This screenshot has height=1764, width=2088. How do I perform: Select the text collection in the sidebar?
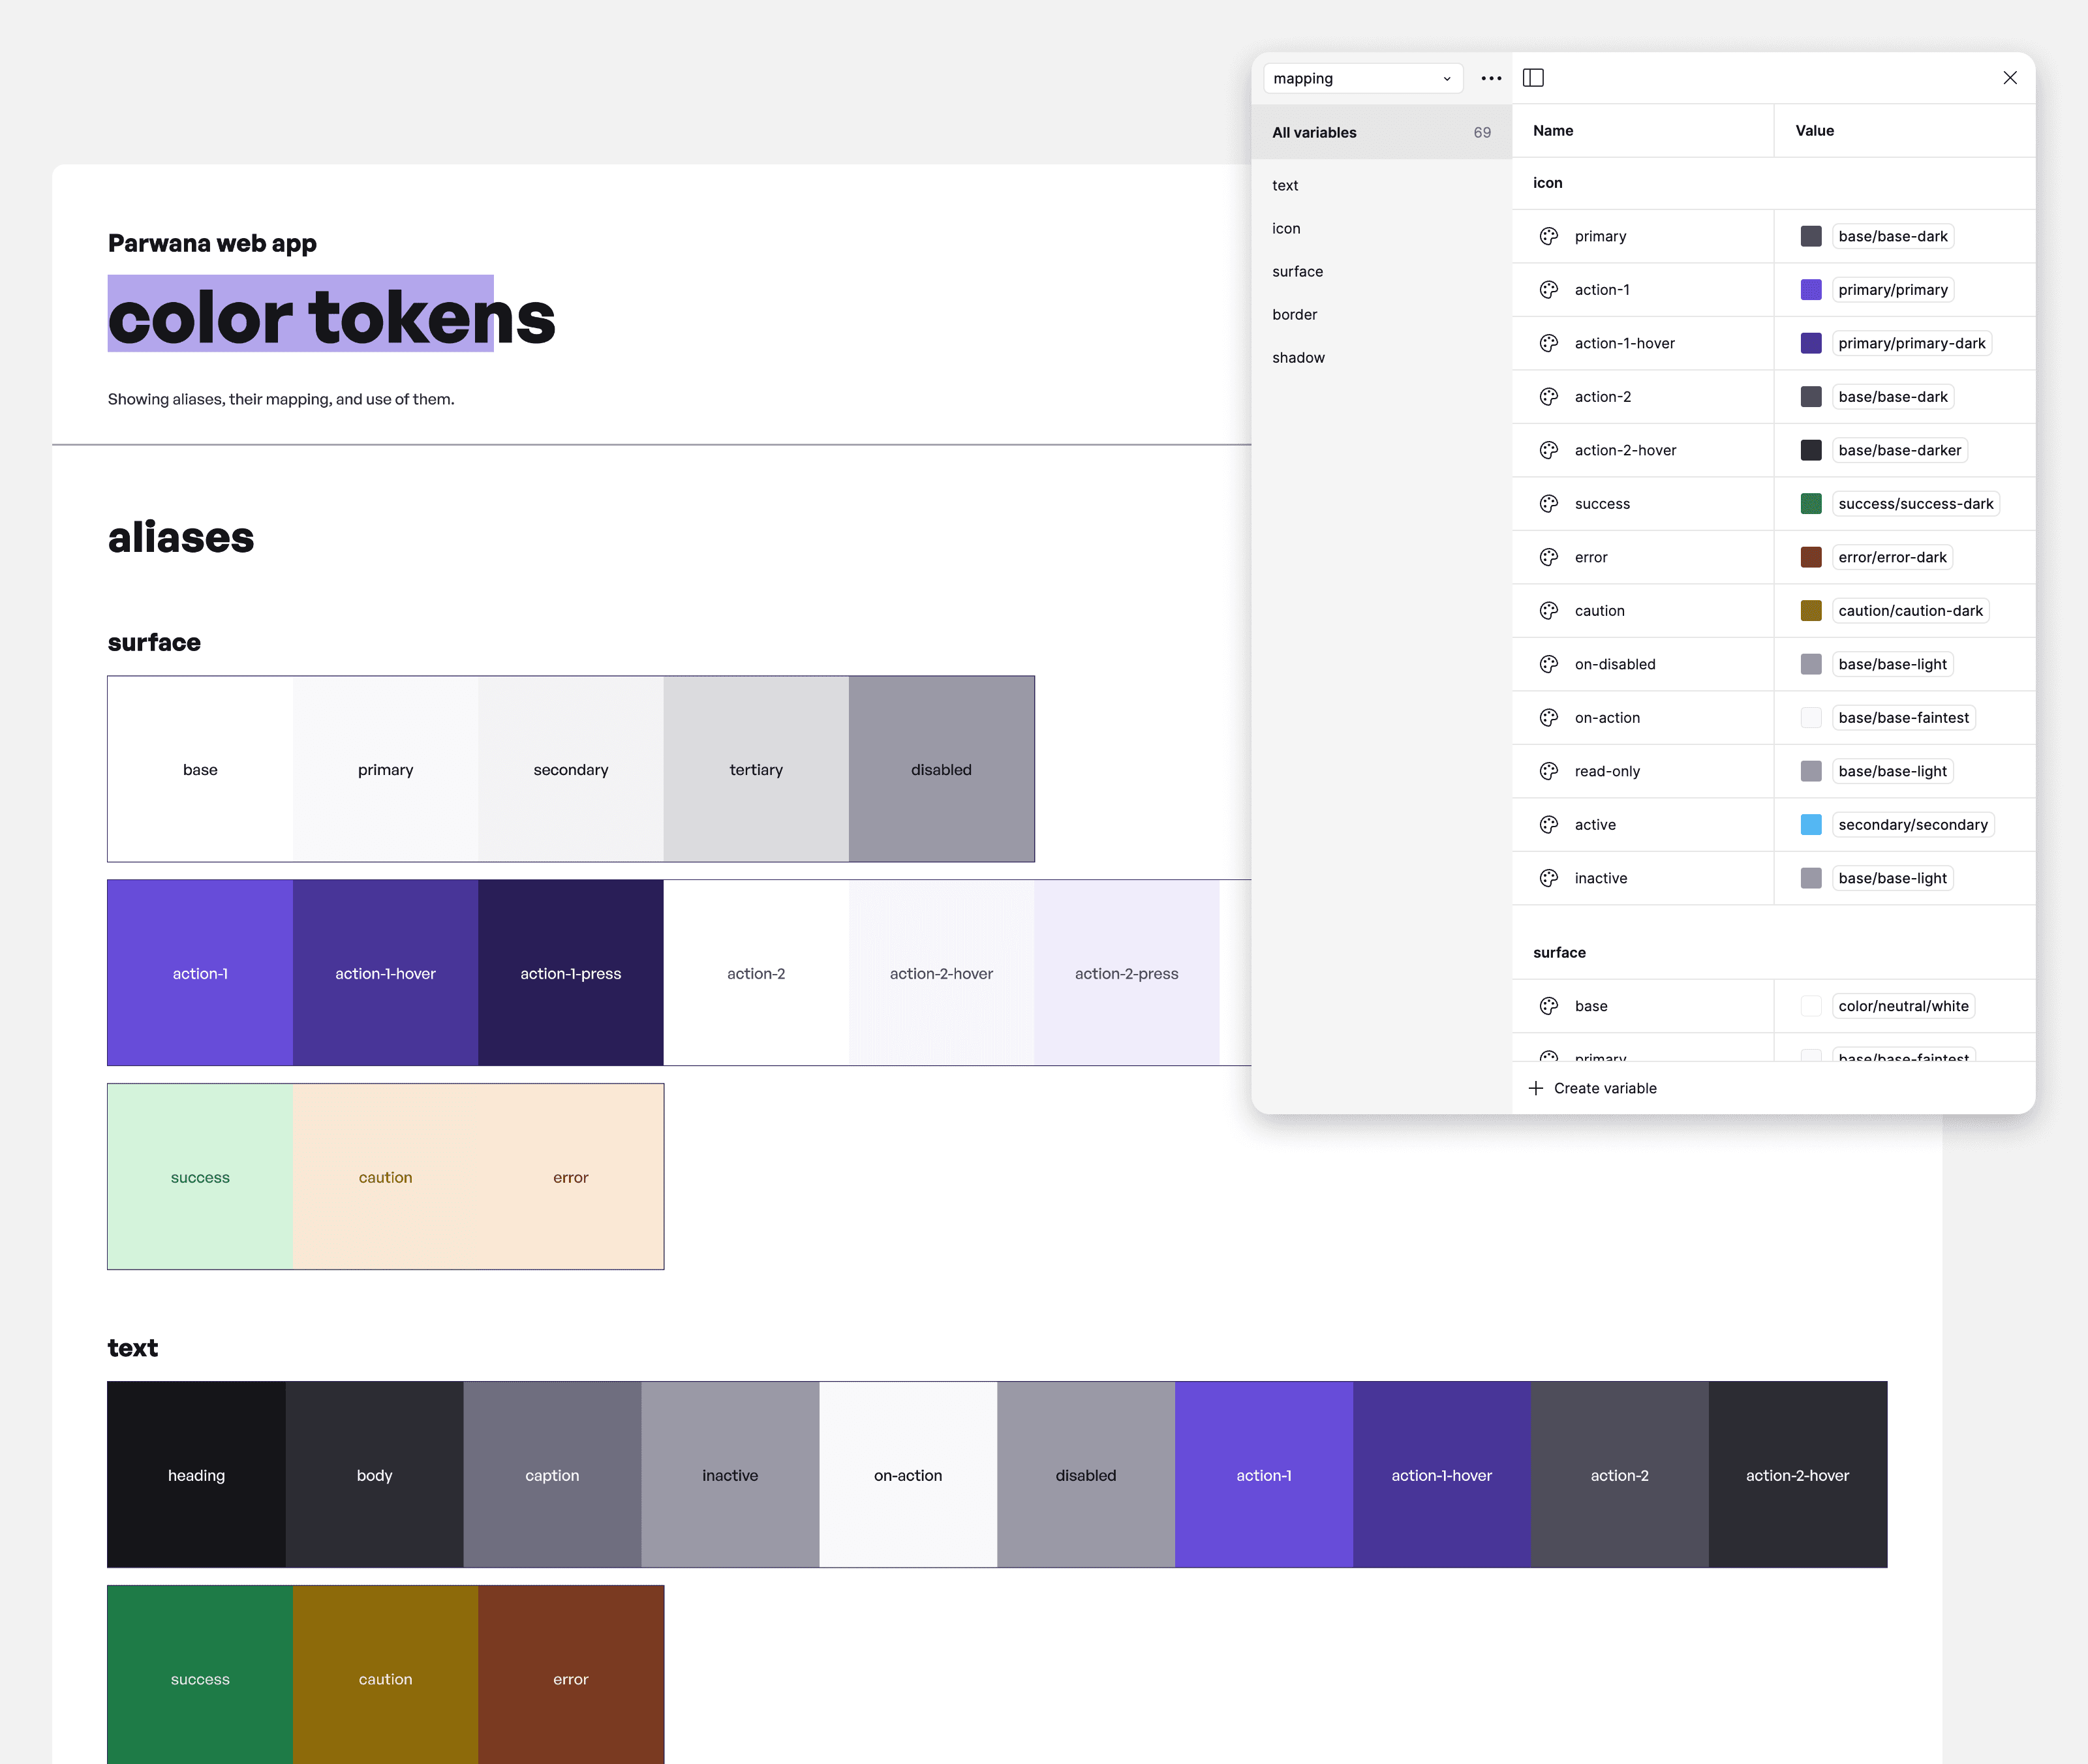[1285, 185]
